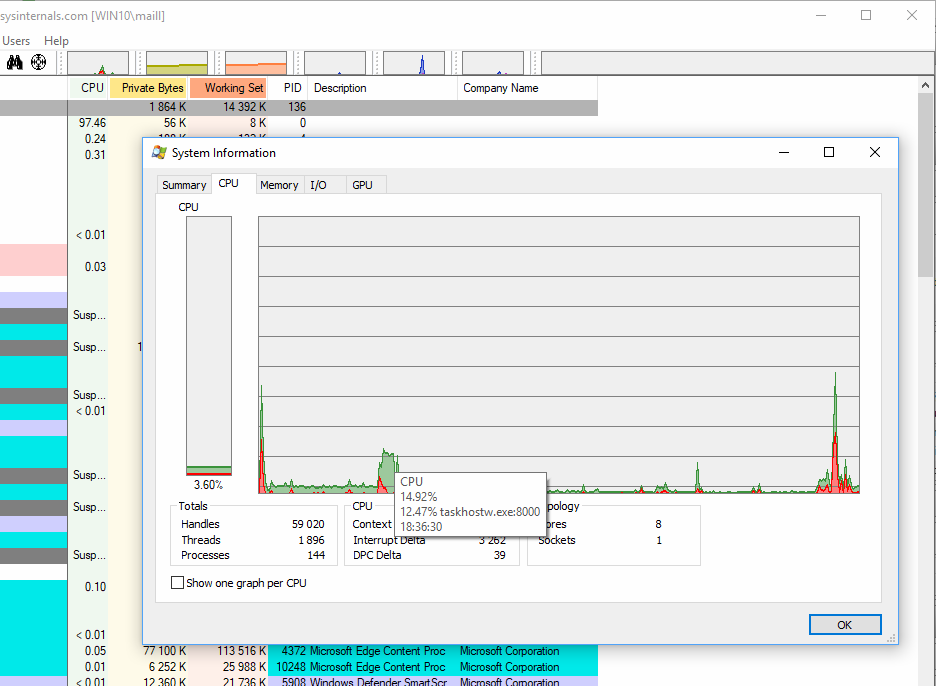Open the Help menu
Viewport: 936px width, 686px height.
click(x=57, y=41)
